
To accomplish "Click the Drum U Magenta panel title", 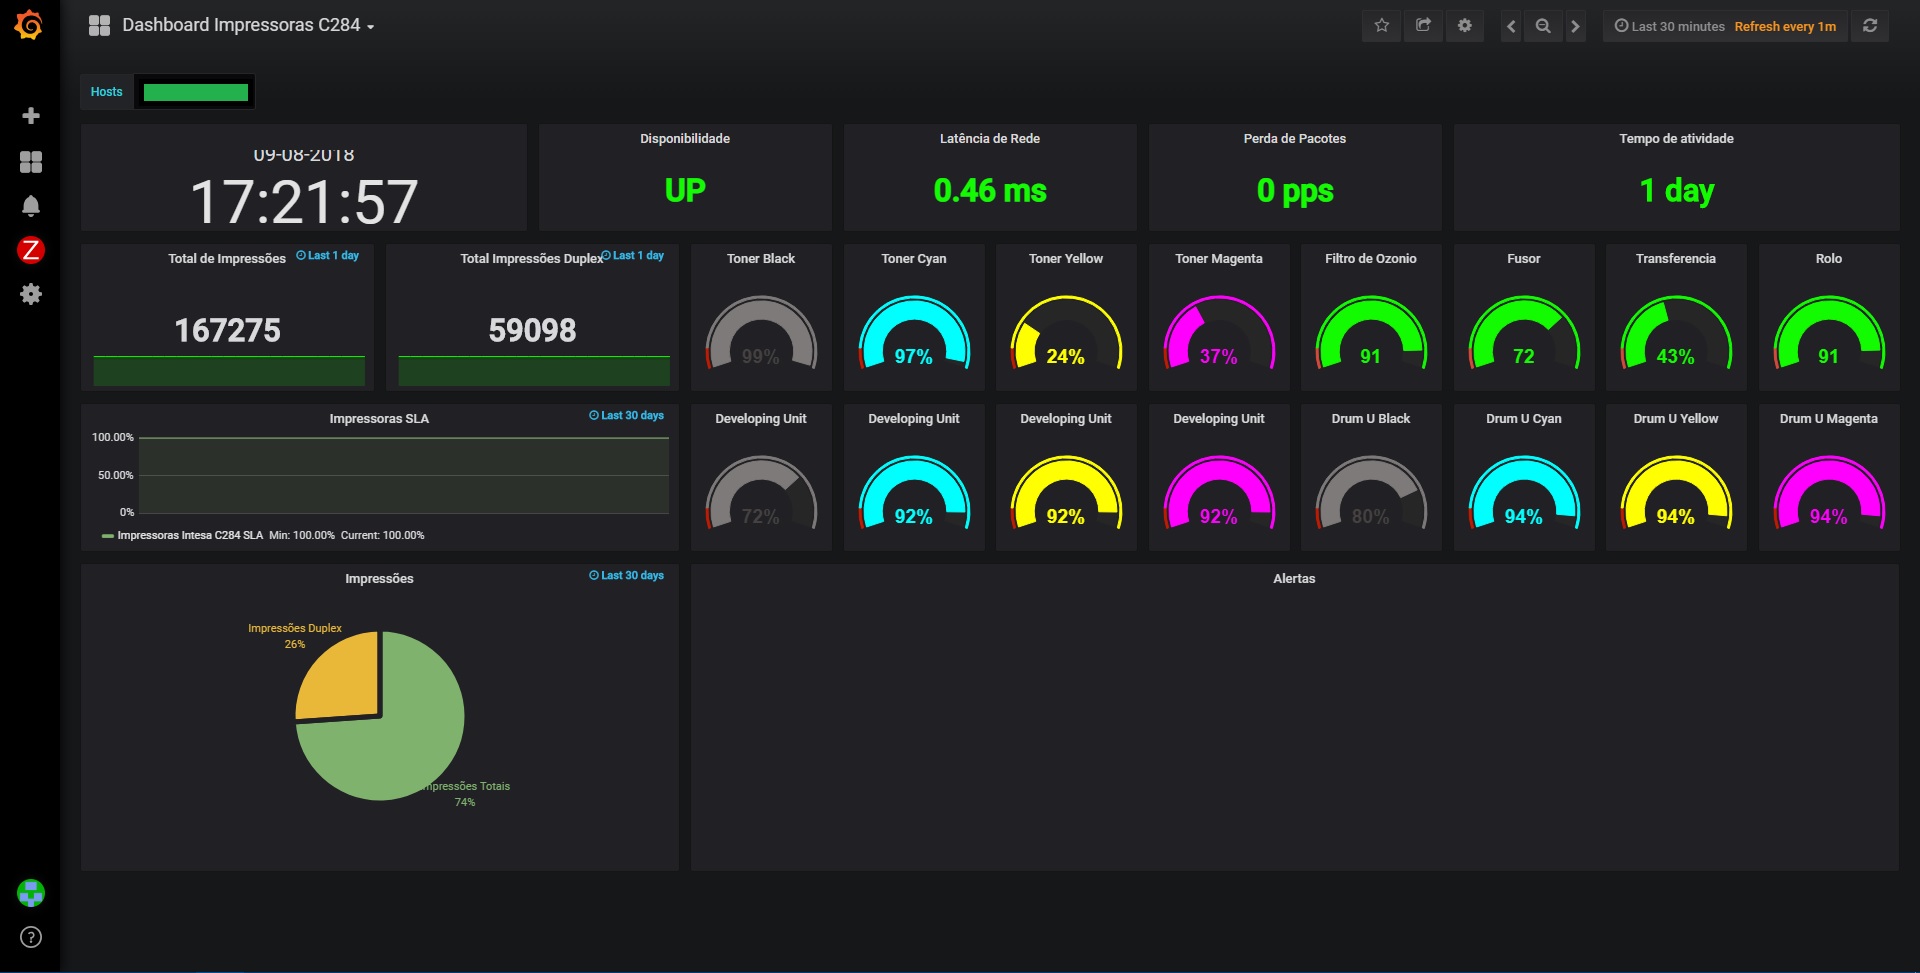I will [x=1829, y=419].
